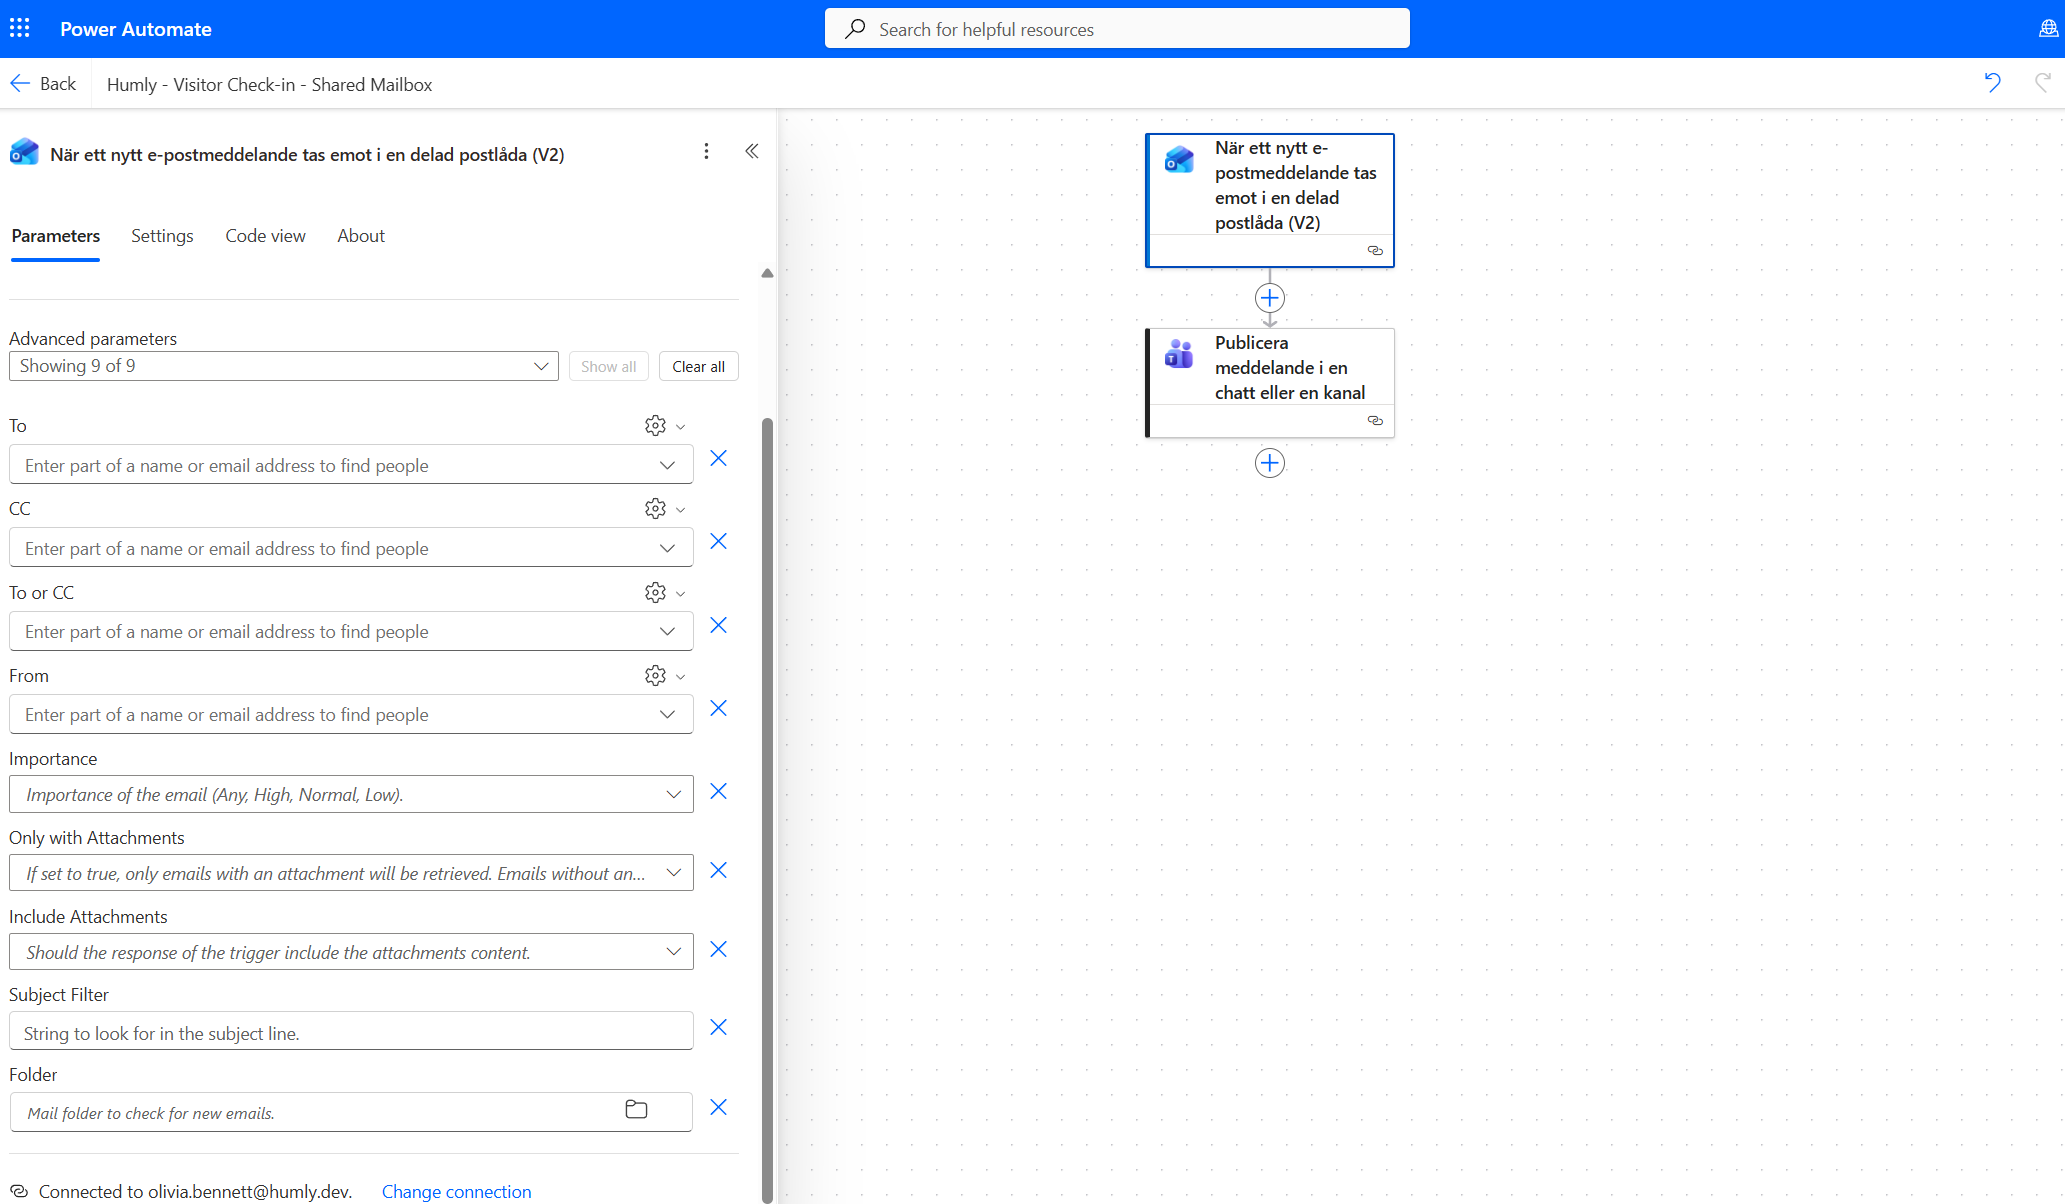Viewport: 2065px width, 1204px height.
Task: Remove the Subject Filter parameter
Action: [x=718, y=1027]
